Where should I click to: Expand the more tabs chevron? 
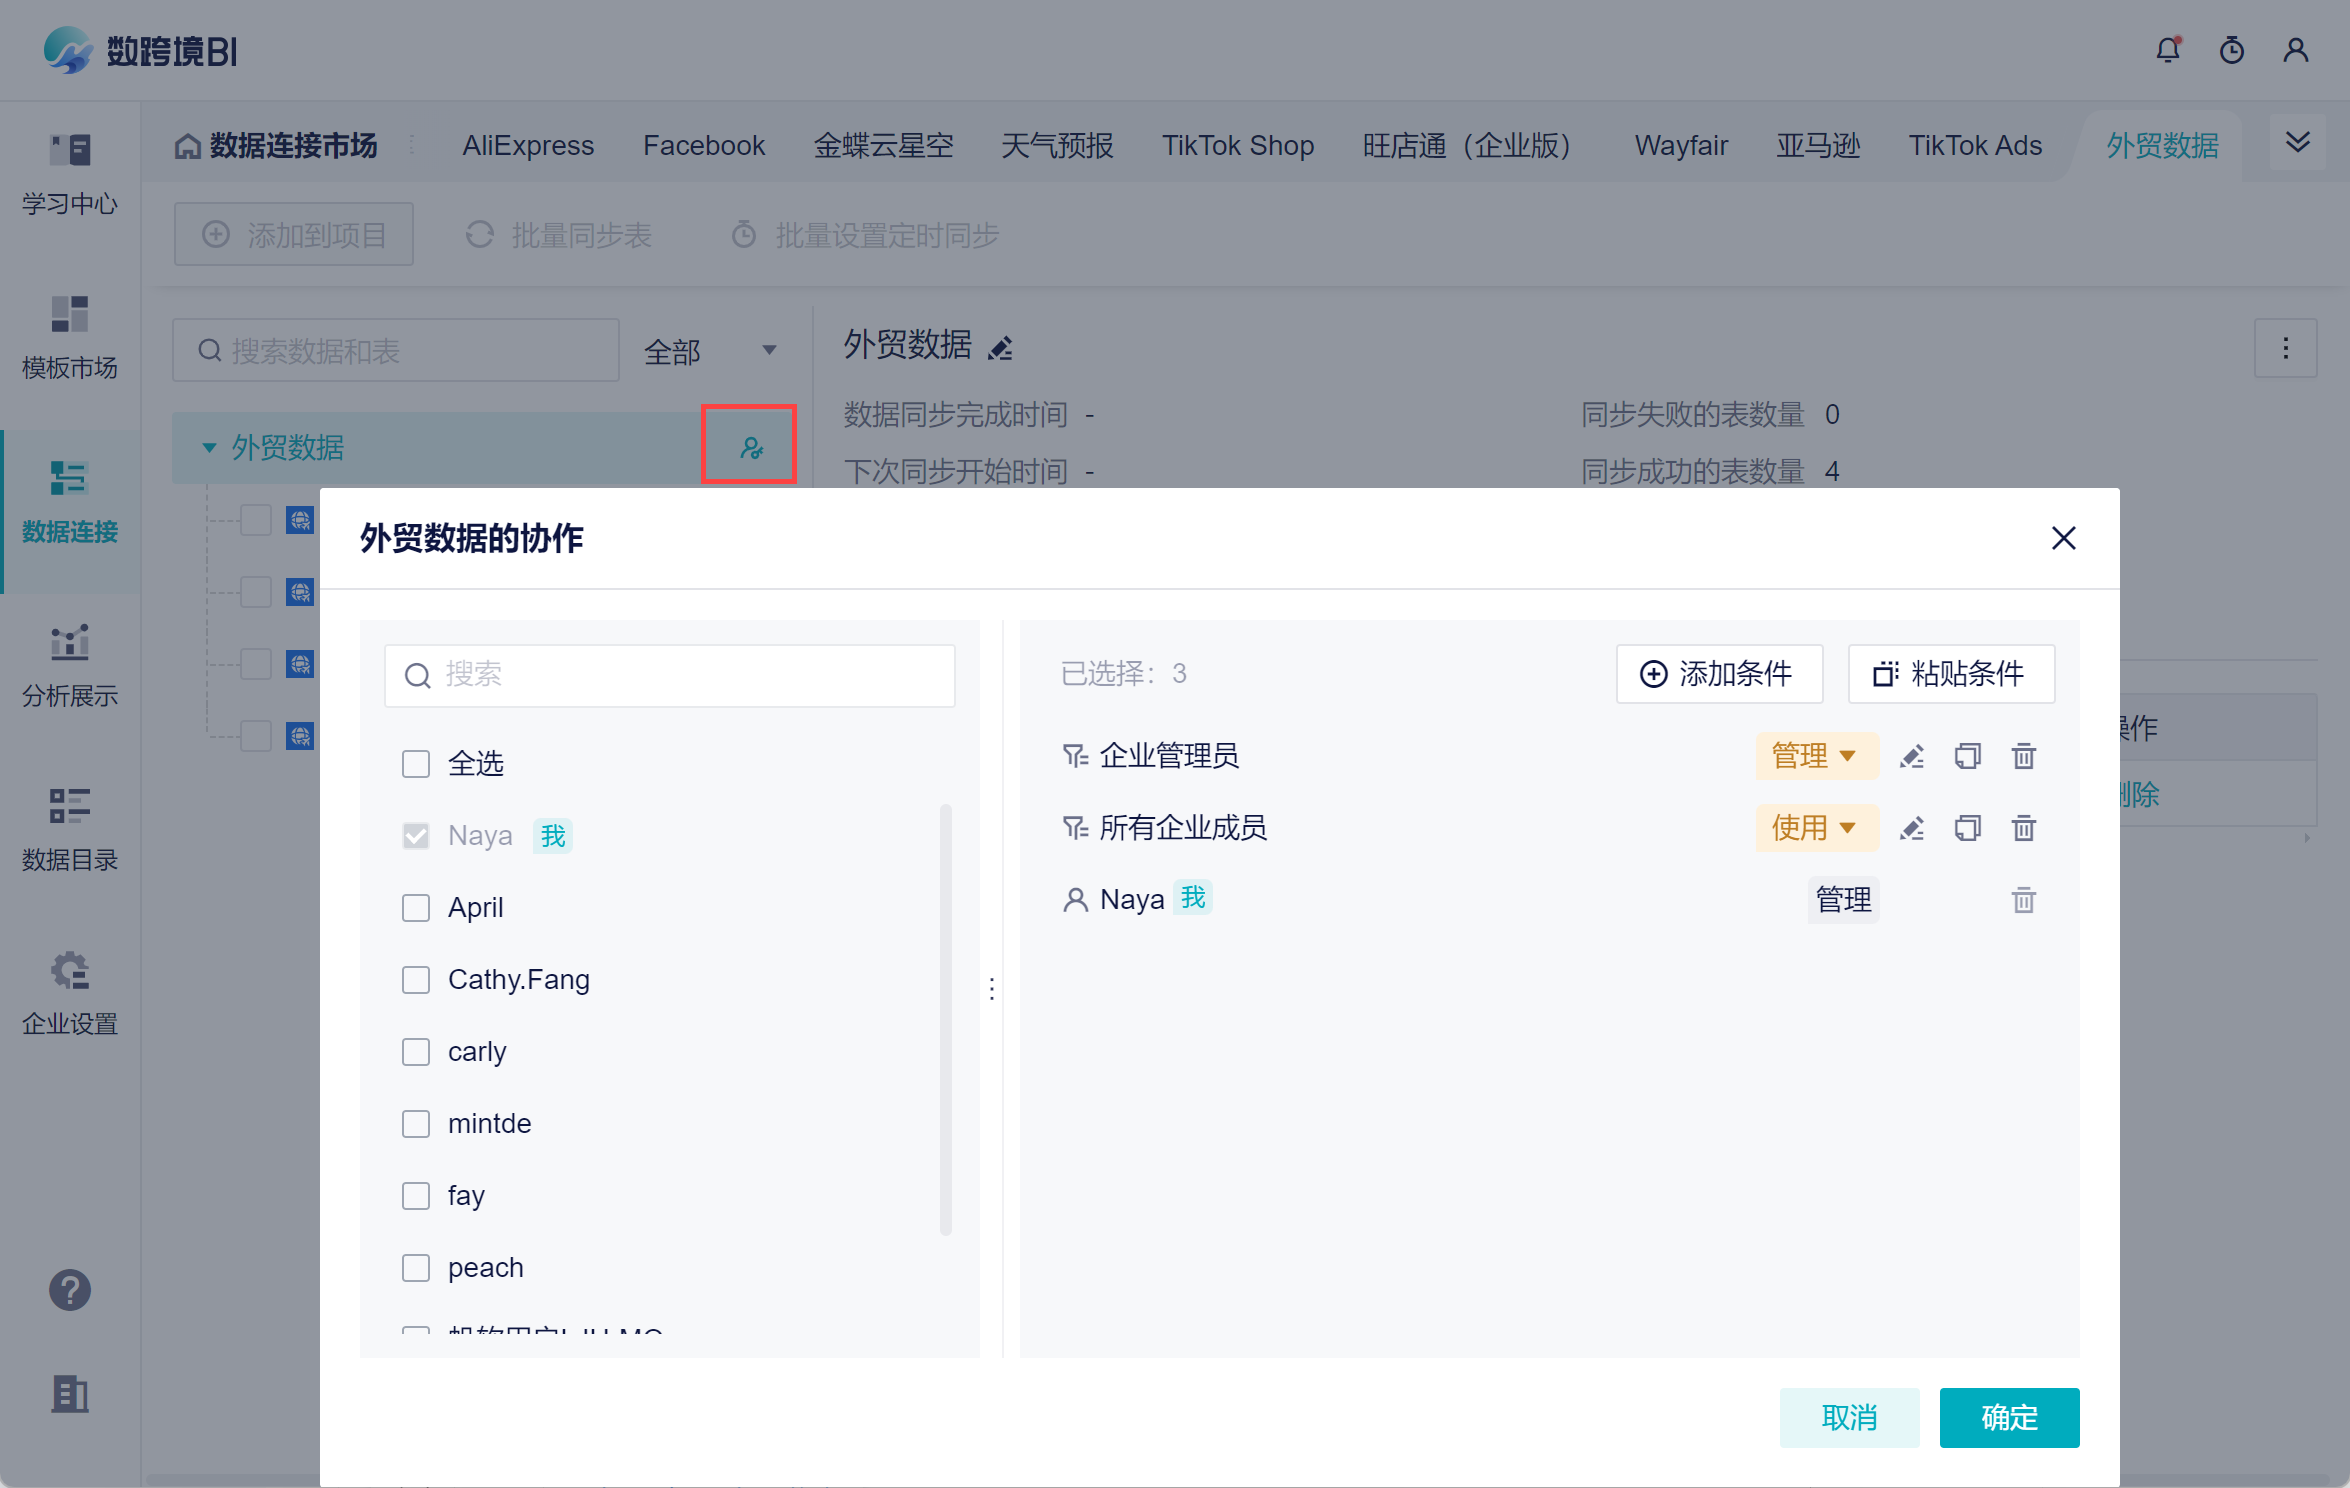click(2297, 142)
